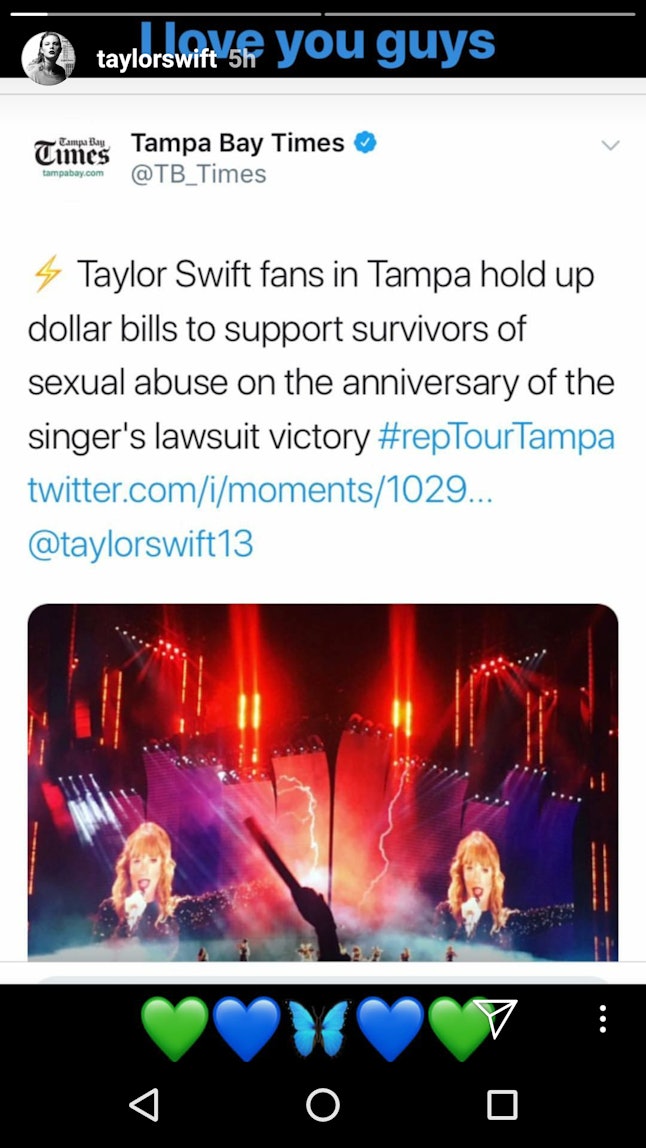Tap the paper plane send icon
Image resolution: width=646 pixels, height=1148 pixels.
pyautogui.click(x=496, y=1018)
